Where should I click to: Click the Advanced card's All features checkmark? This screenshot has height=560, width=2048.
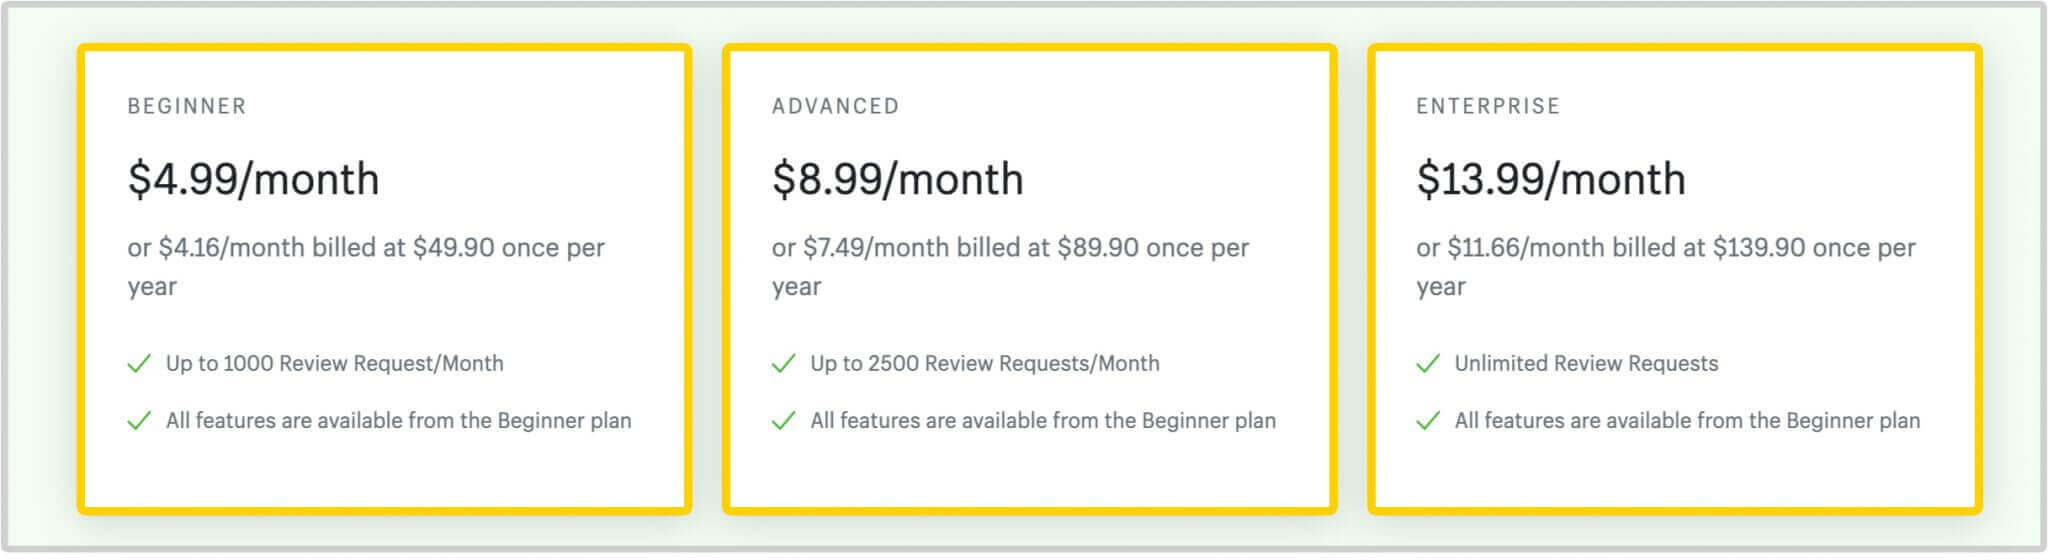pos(784,420)
